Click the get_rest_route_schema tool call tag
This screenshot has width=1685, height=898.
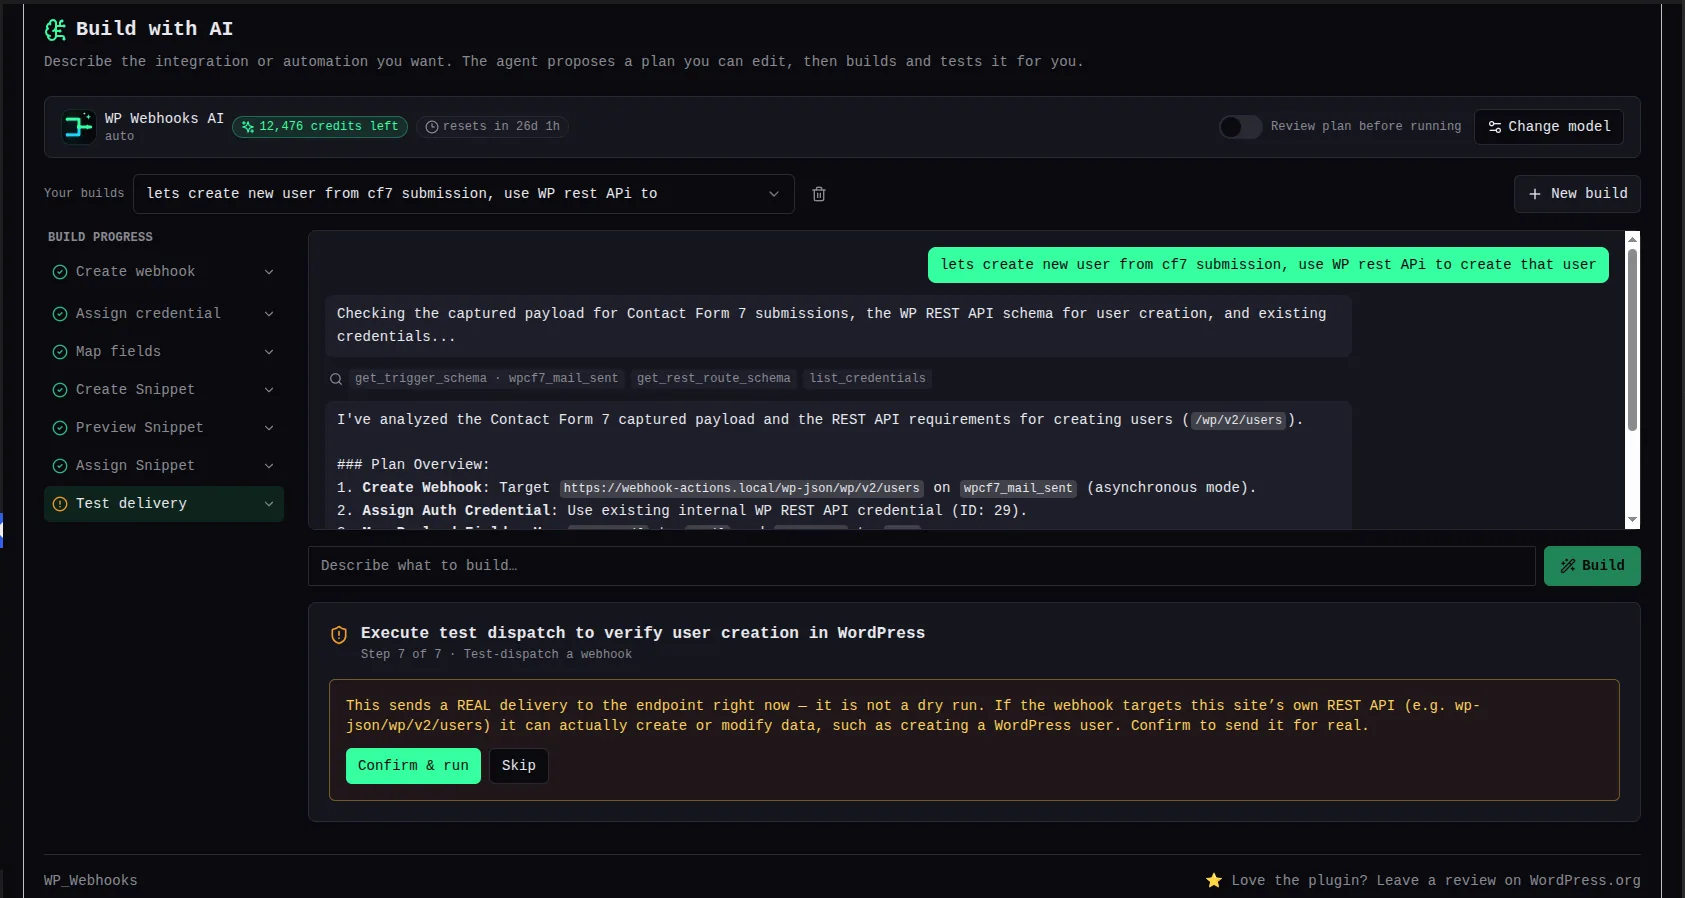[714, 379]
